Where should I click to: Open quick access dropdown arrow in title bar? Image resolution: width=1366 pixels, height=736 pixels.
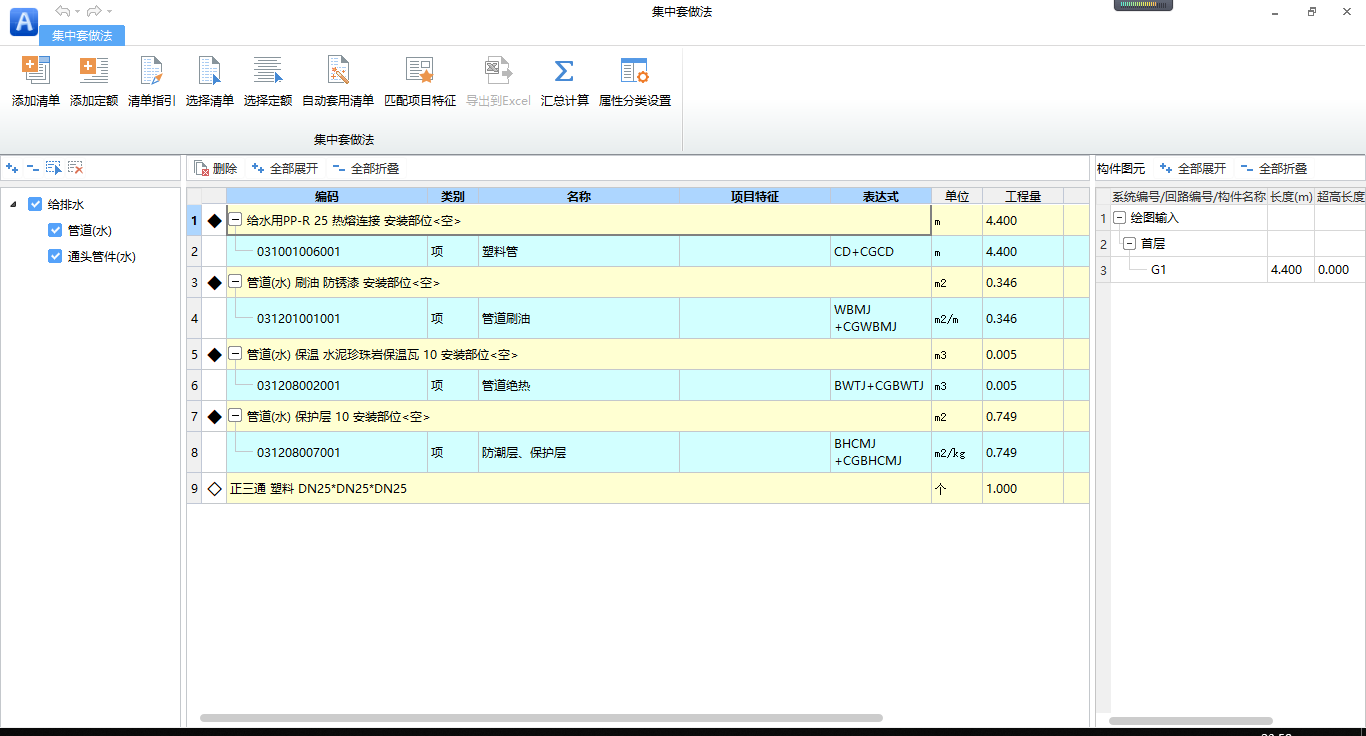pyautogui.click(x=109, y=11)
